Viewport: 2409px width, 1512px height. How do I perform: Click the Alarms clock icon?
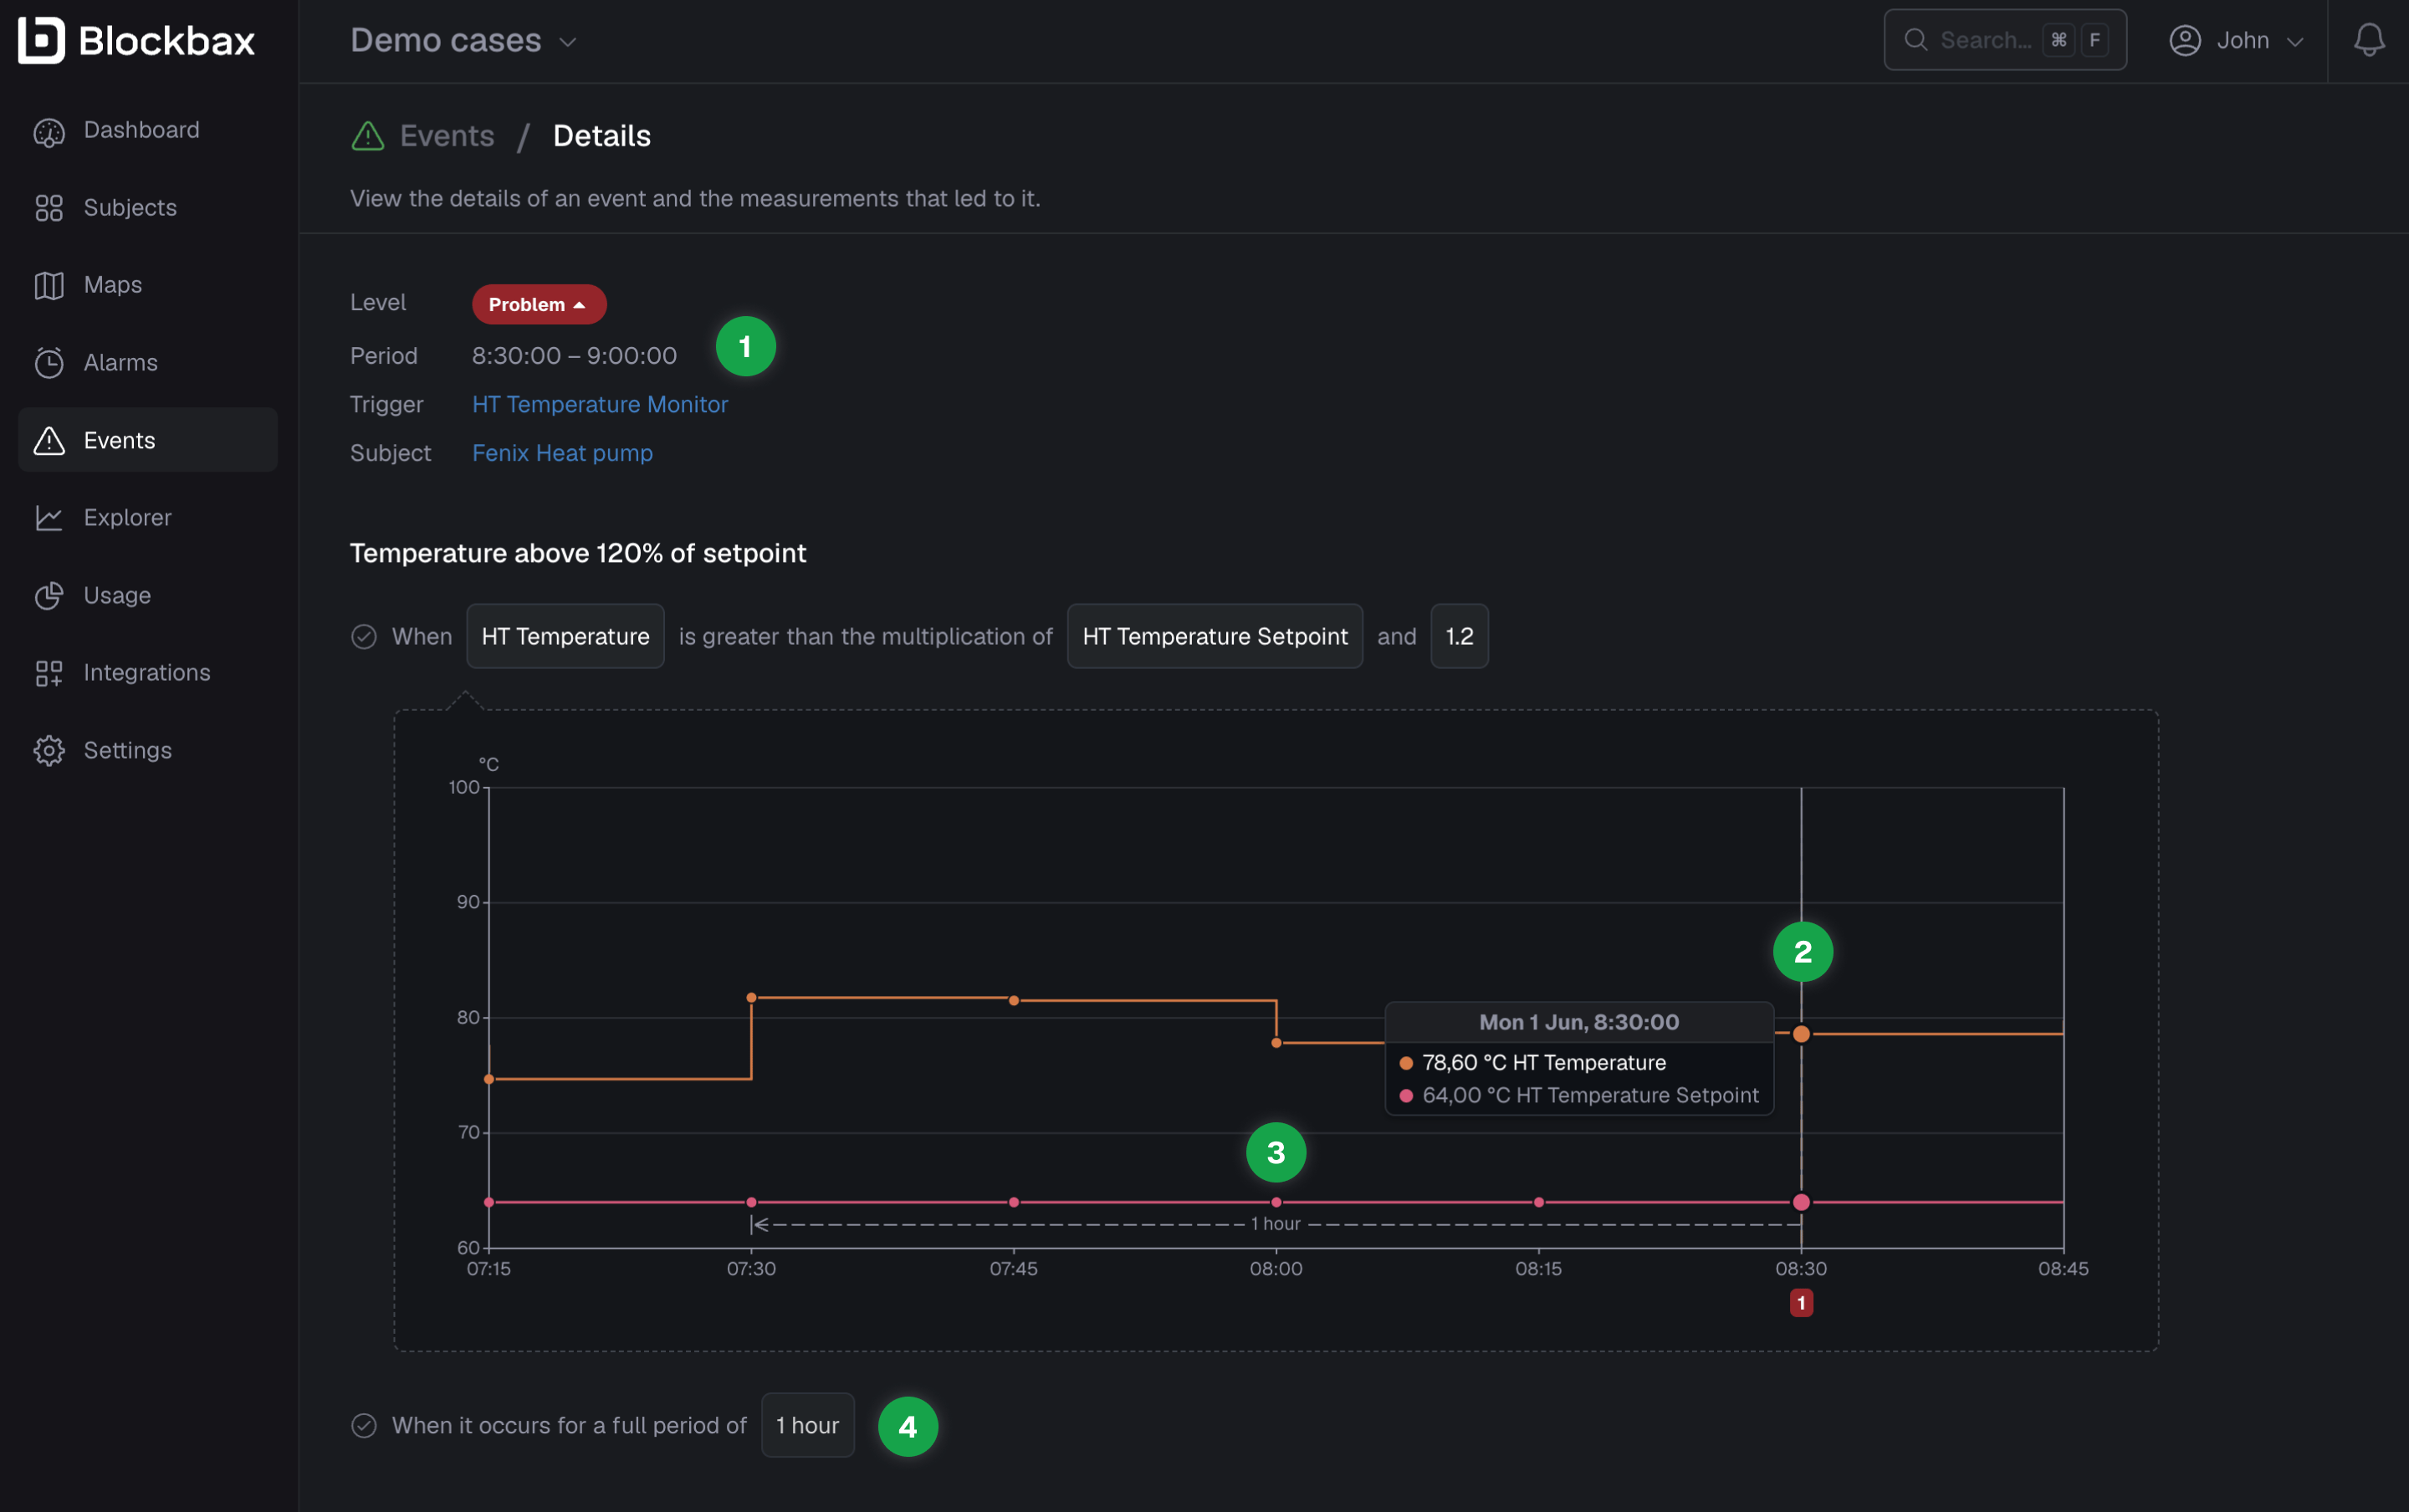click(49, 362)
